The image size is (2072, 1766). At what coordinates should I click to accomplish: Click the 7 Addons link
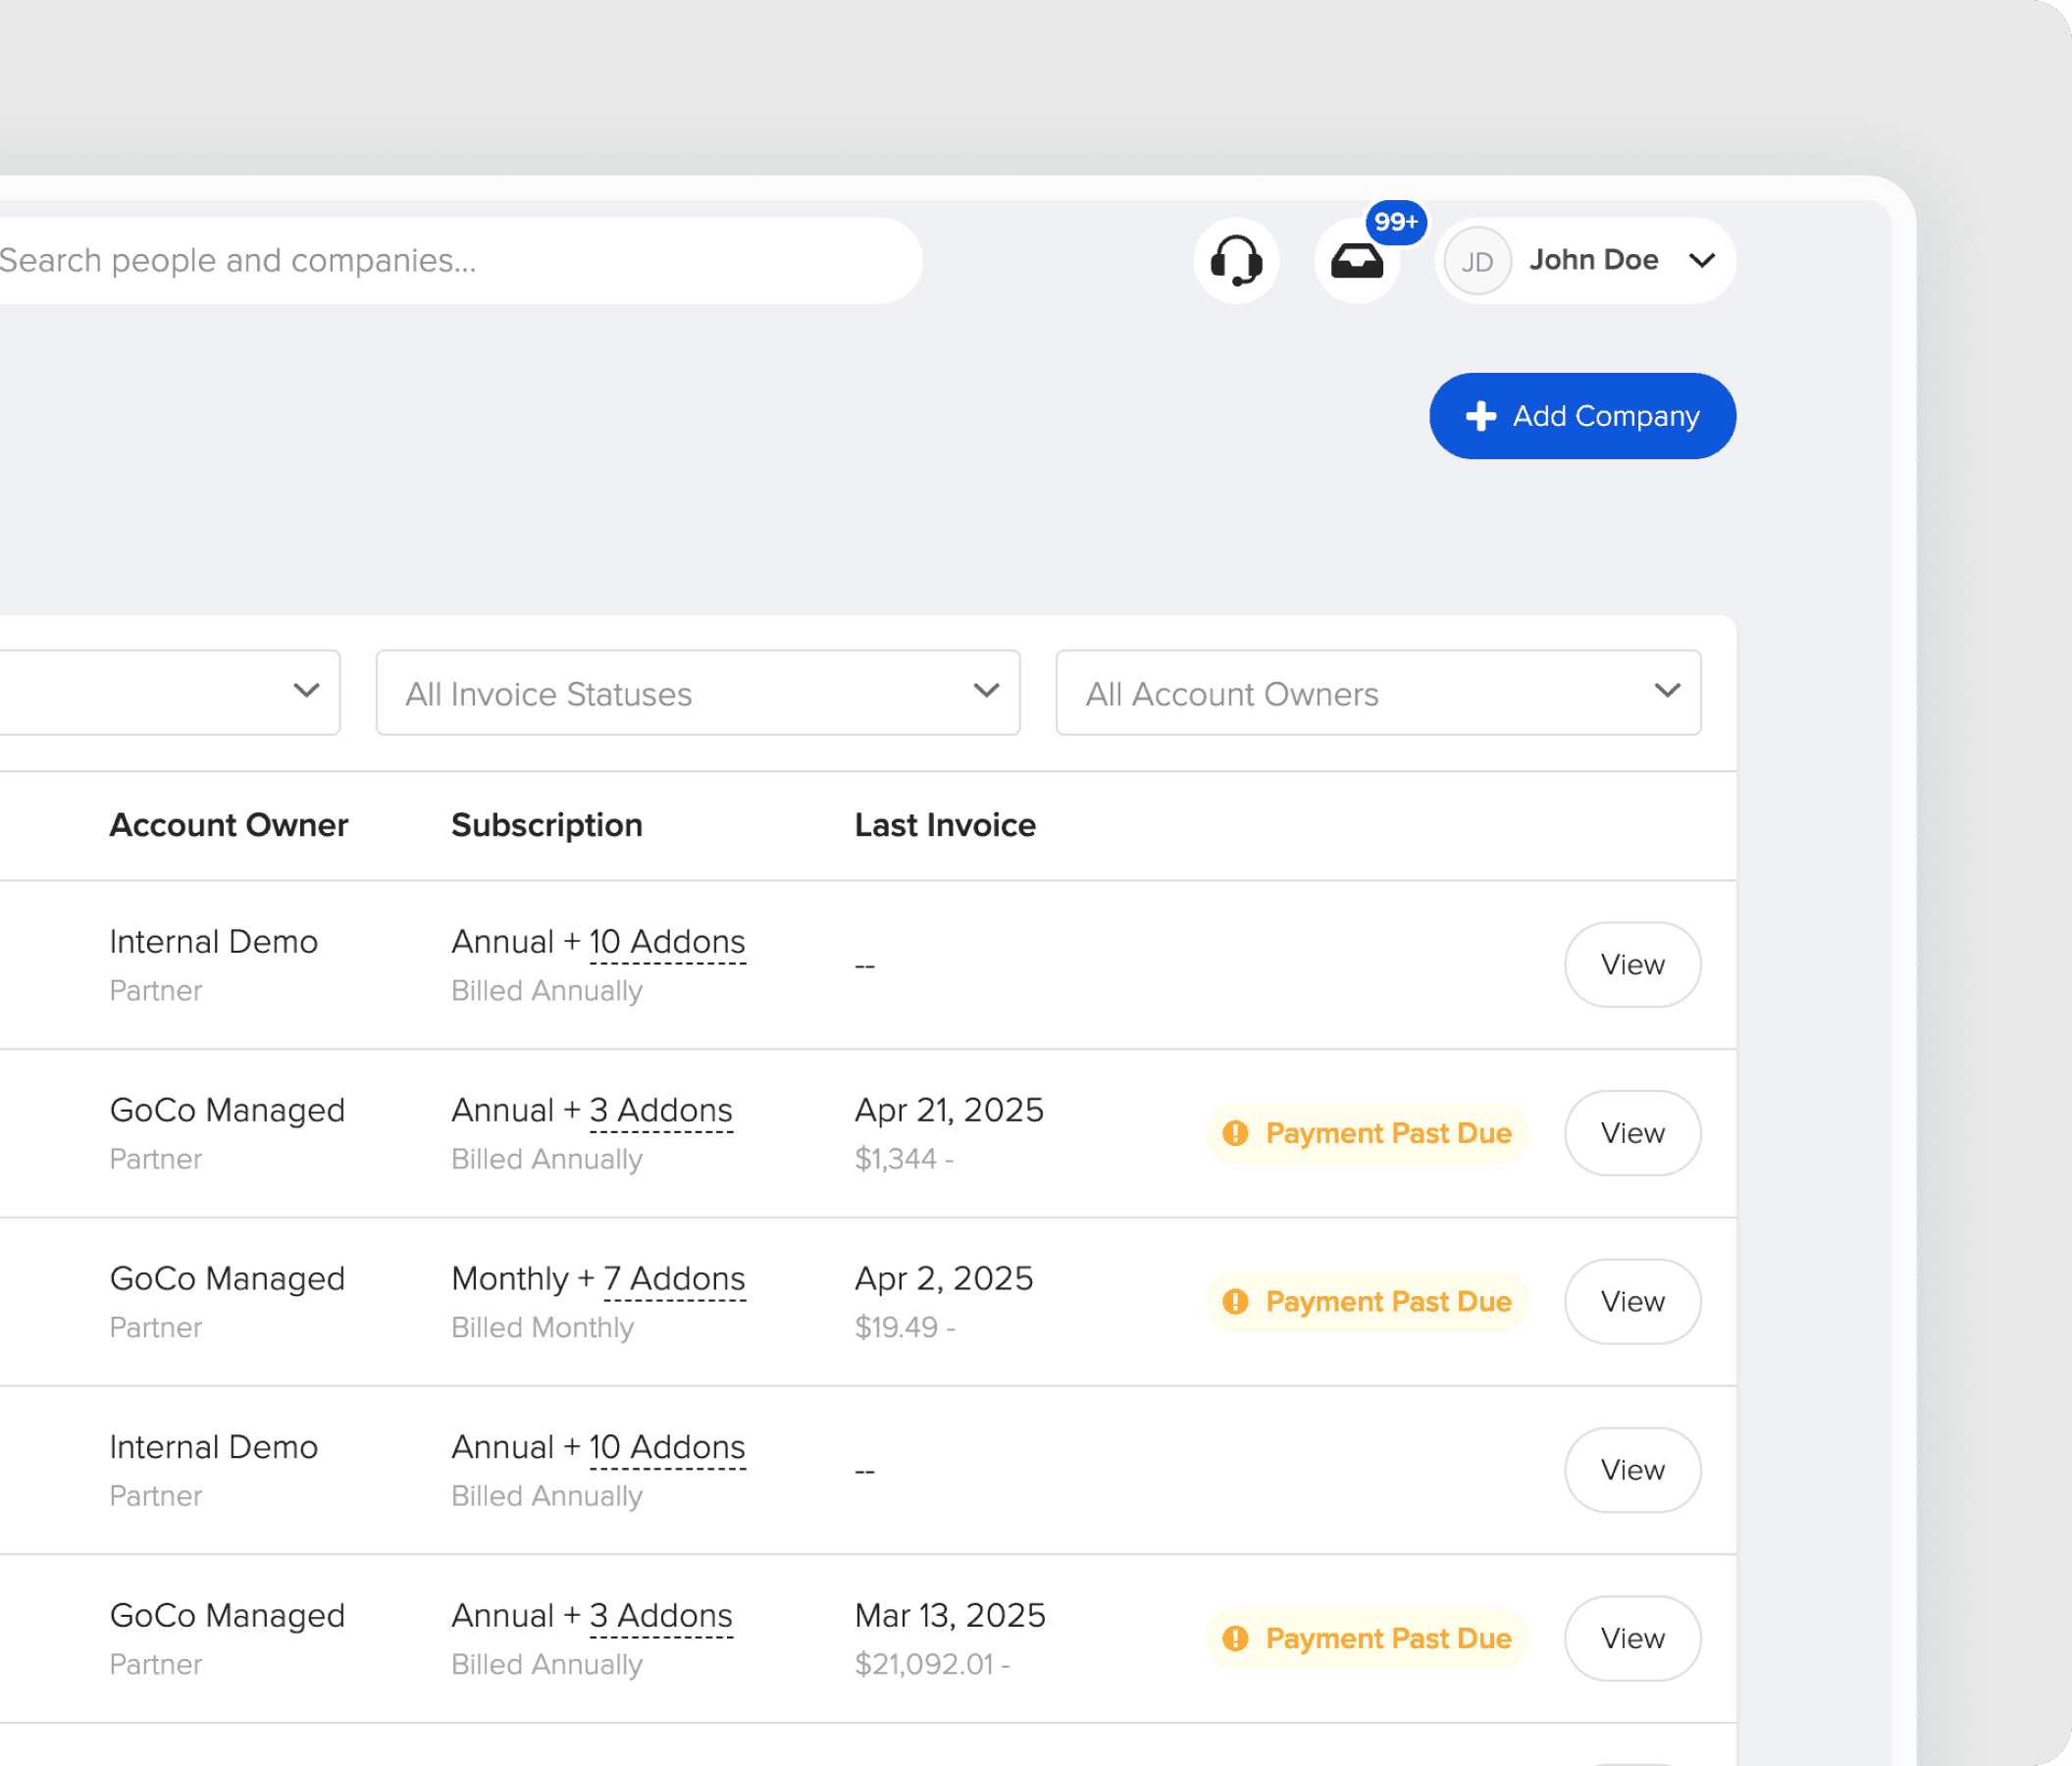point(674,1279)
